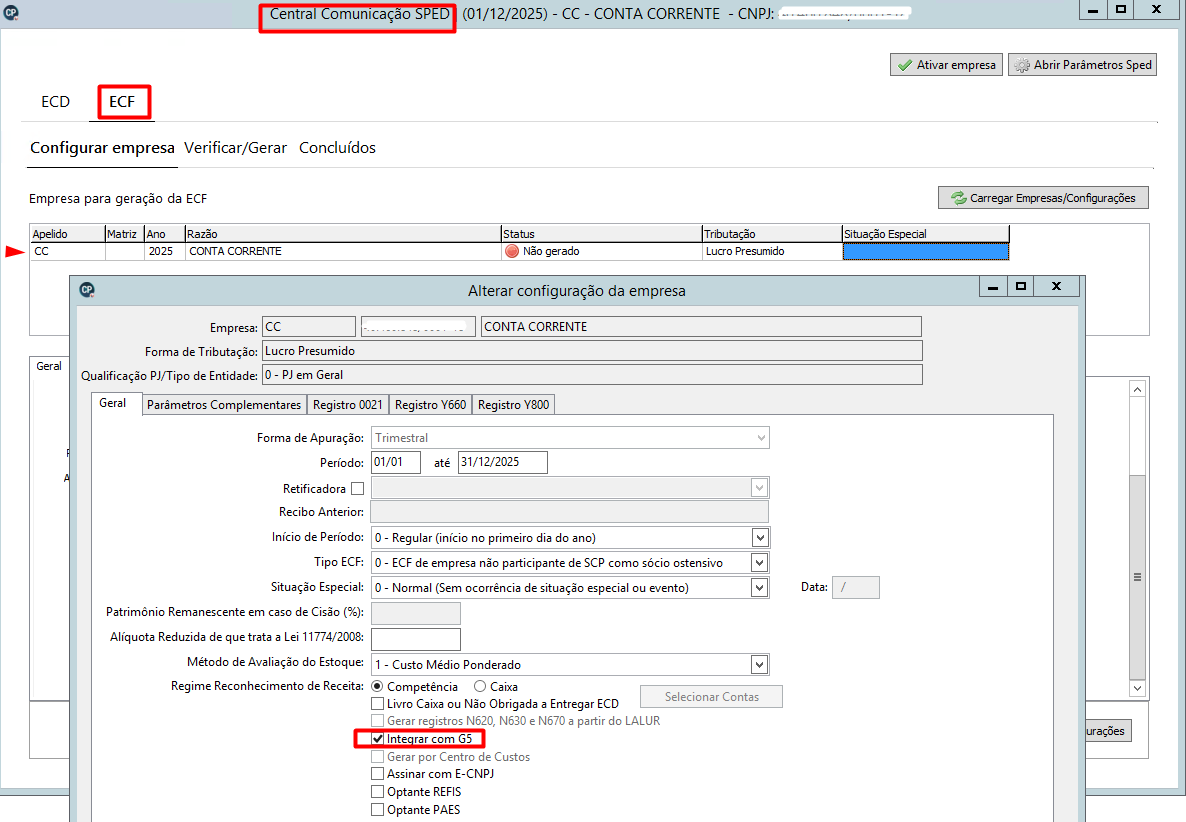The height and width of the screenshot is (822, 1186).
Task: Select the Caixa radio button
Action: (x=480, y=687)
